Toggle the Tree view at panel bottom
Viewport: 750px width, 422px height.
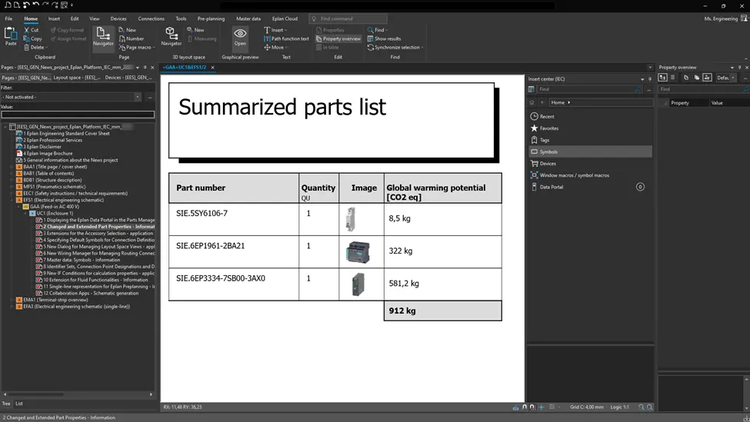6,403
